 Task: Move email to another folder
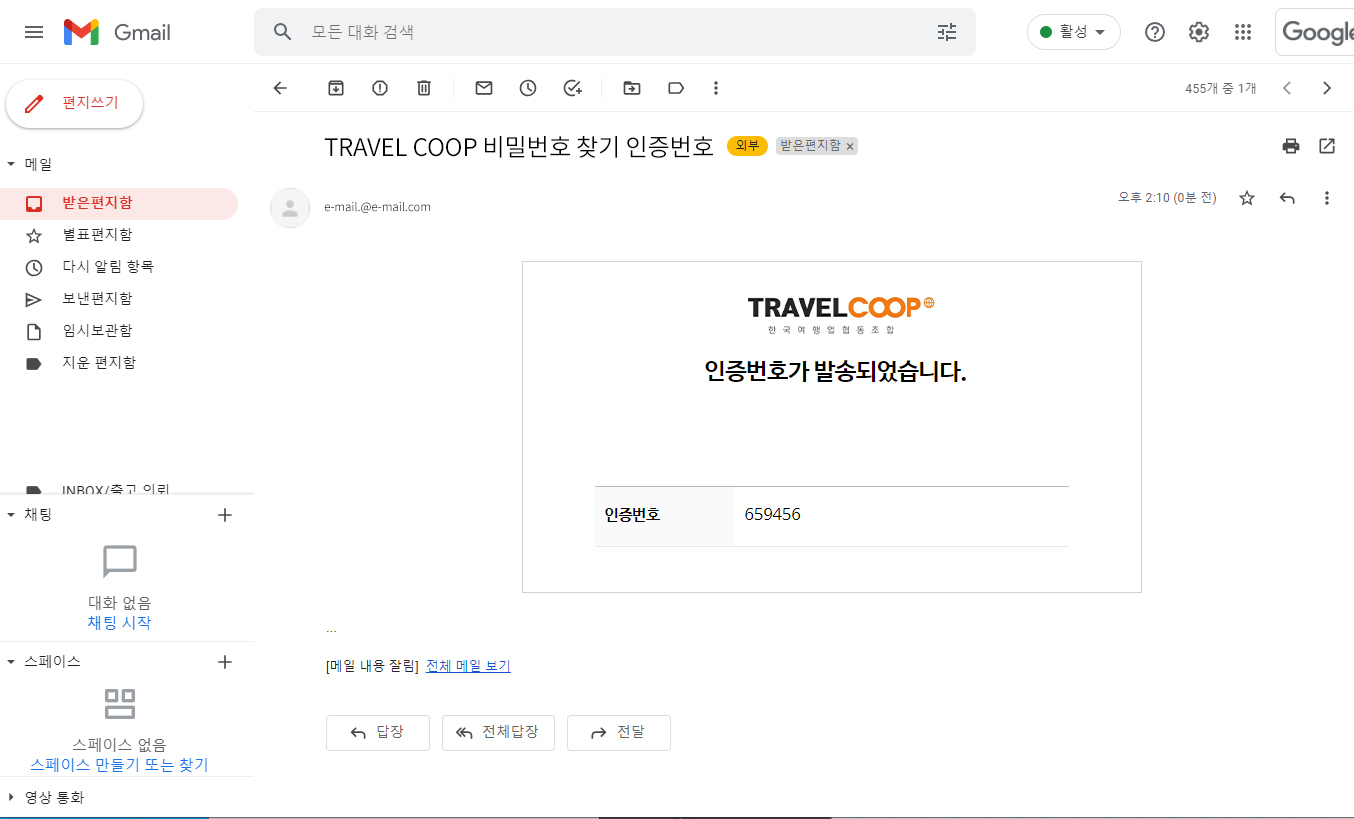pos(632,88)
